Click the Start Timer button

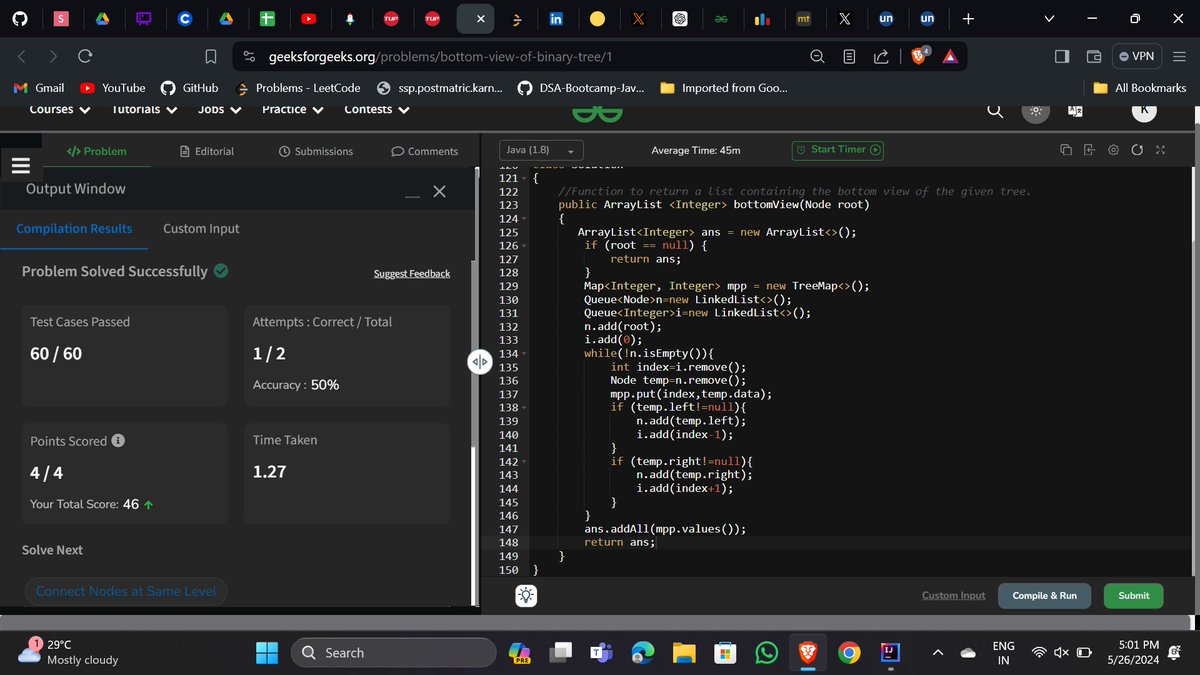(839, 150)
